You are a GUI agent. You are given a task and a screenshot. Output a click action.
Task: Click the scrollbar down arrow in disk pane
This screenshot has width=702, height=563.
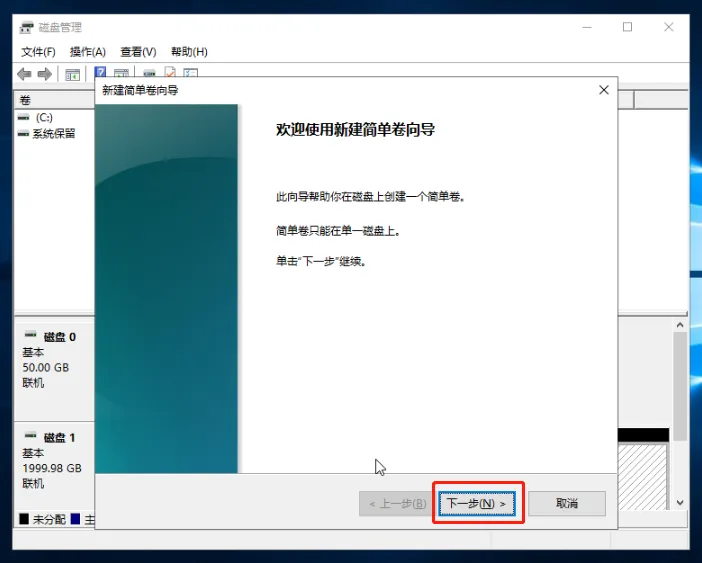[x=680, y=503]
